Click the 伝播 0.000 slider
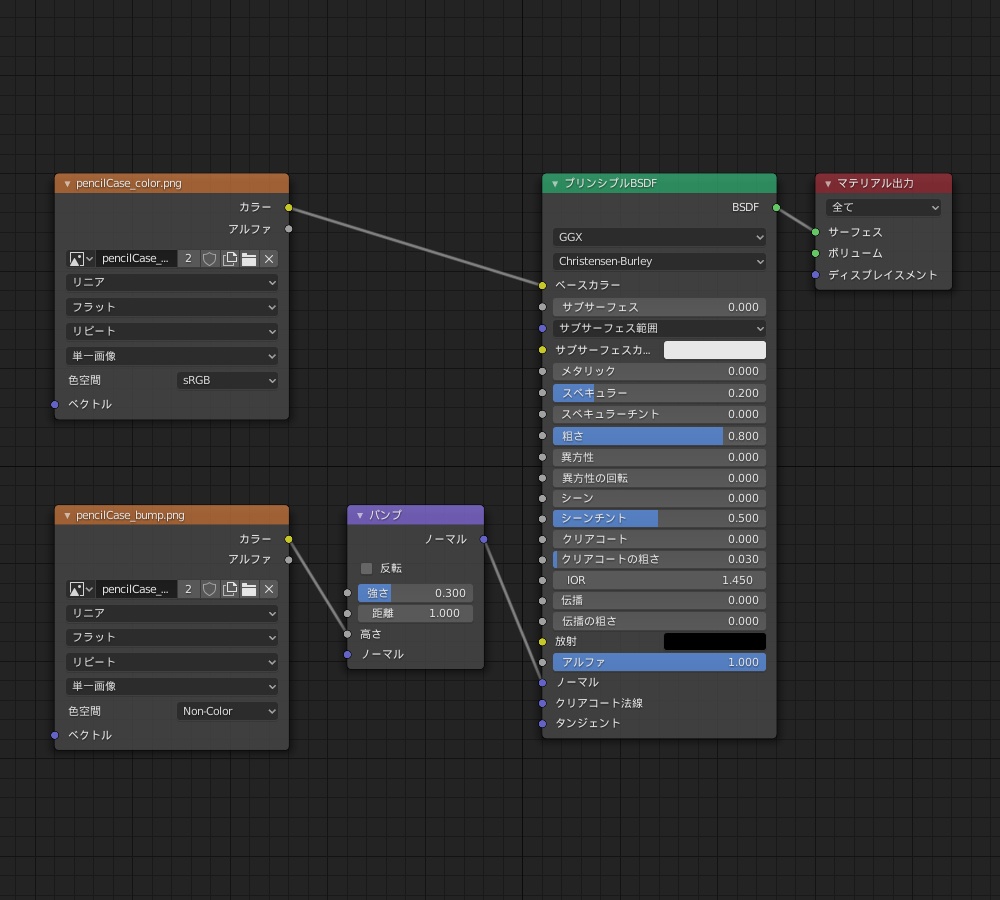This screenshot has height=900, width=1000. point(659,600)
